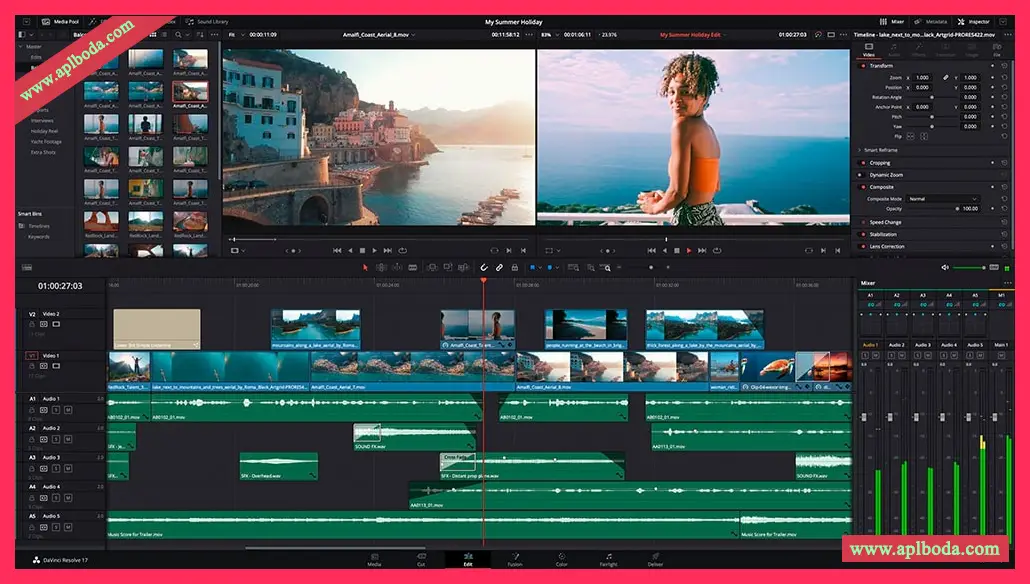Click the Blade Edit Mode tool
This screenshot has width=1030, height=584.
point(412,267)
